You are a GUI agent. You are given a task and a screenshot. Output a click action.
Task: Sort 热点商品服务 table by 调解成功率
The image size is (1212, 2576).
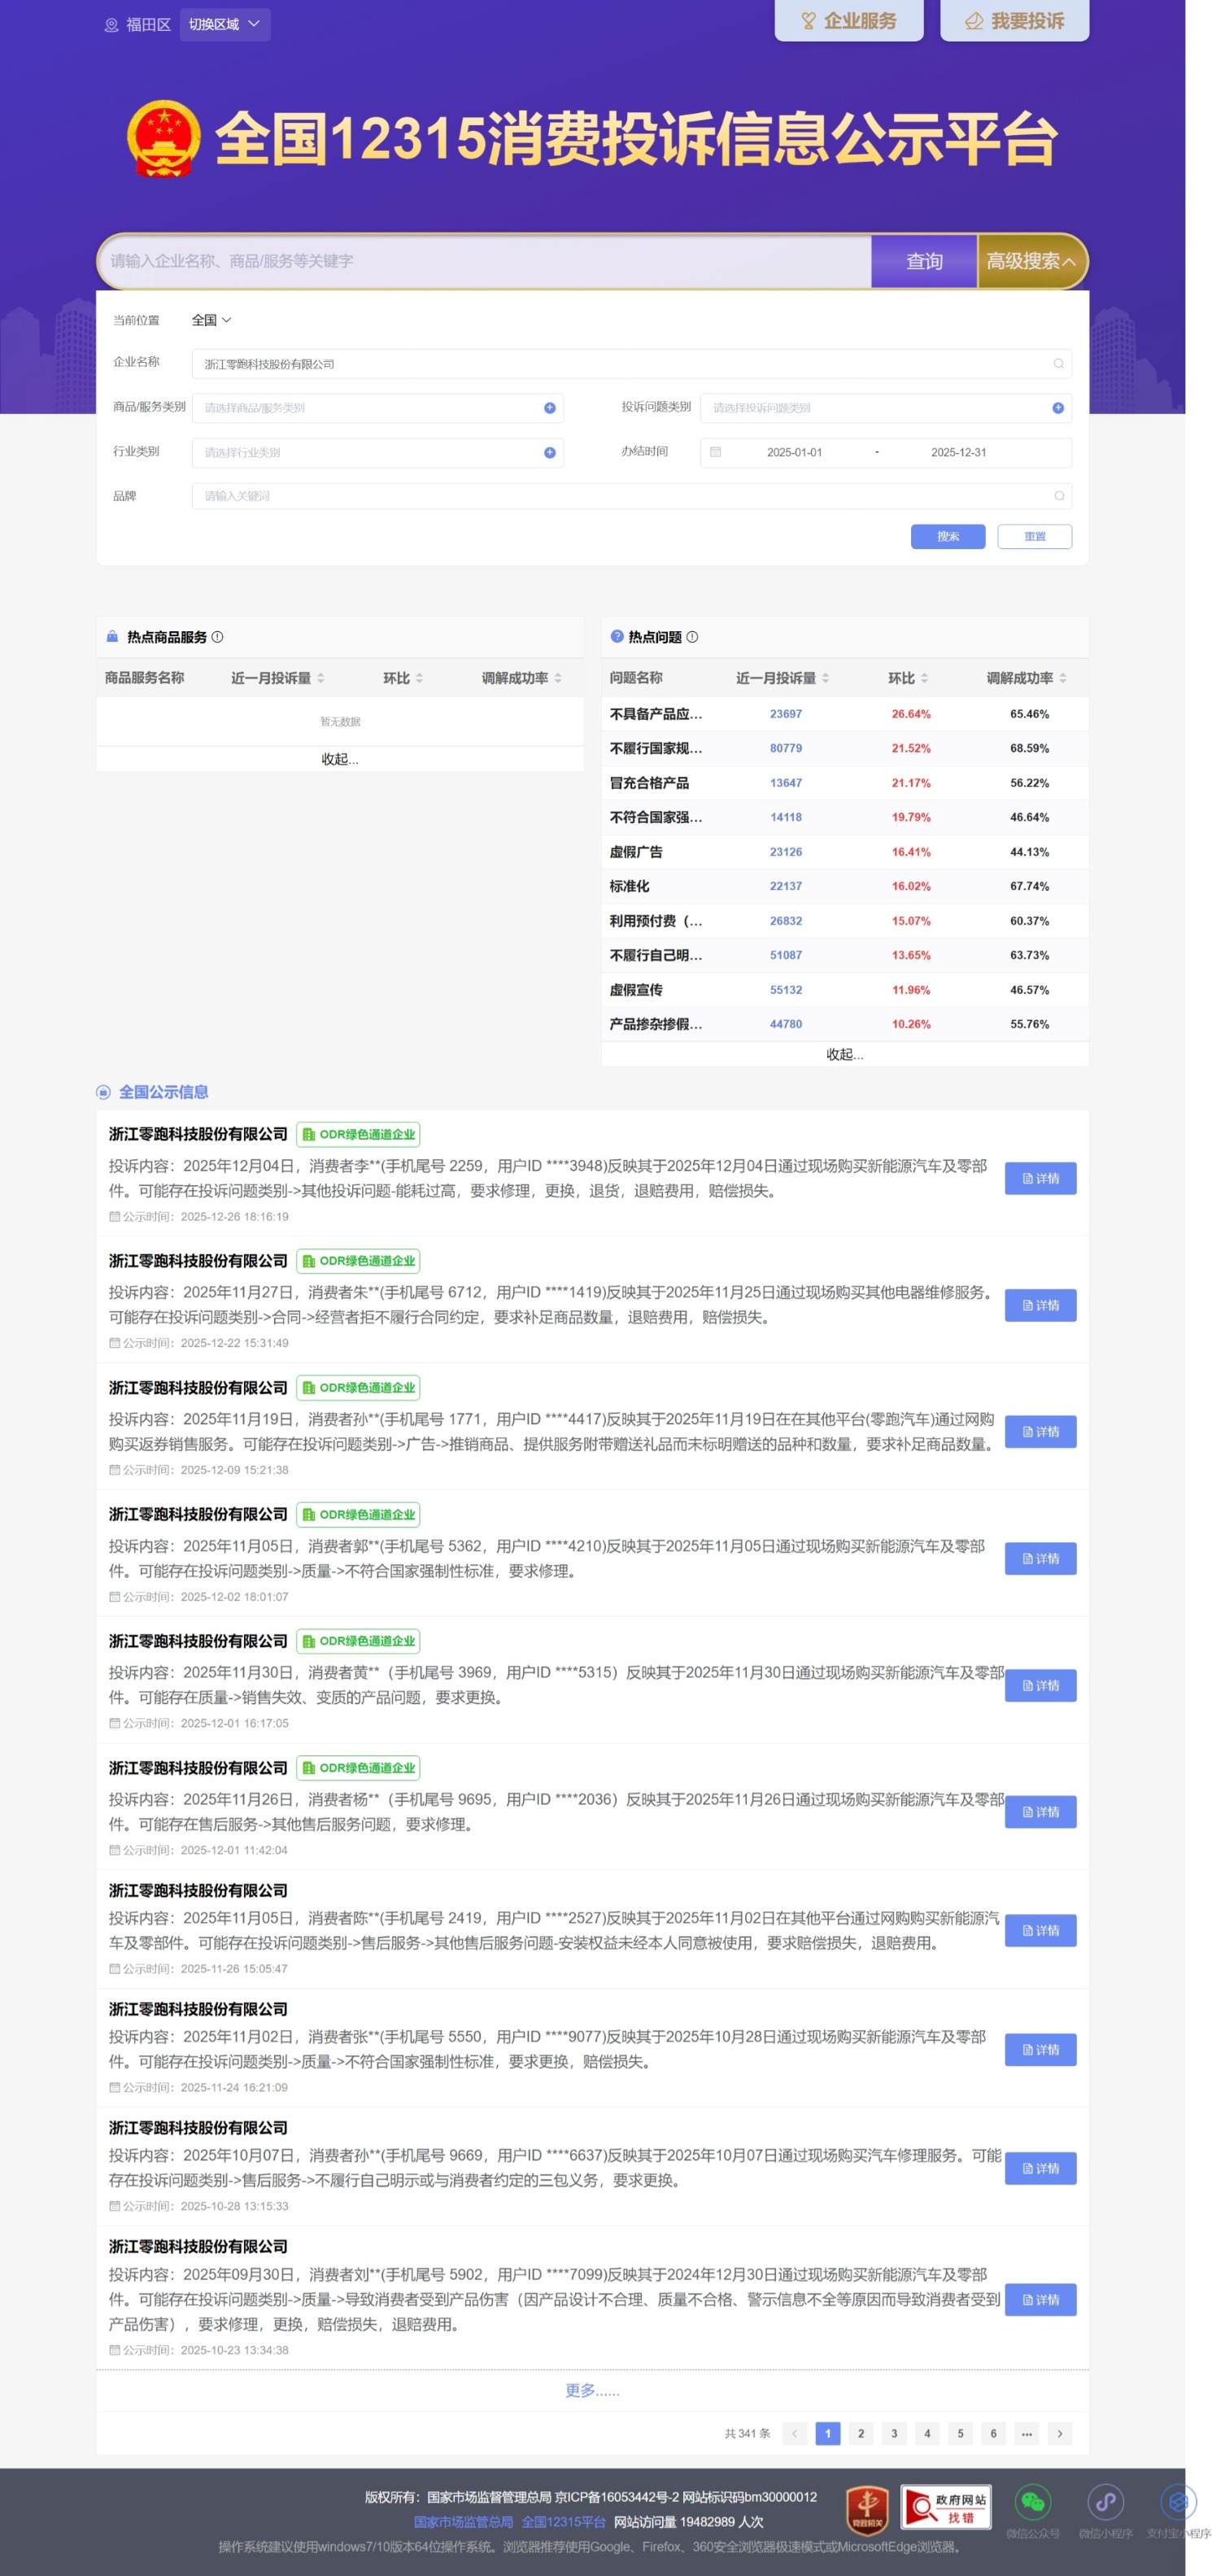557,678
